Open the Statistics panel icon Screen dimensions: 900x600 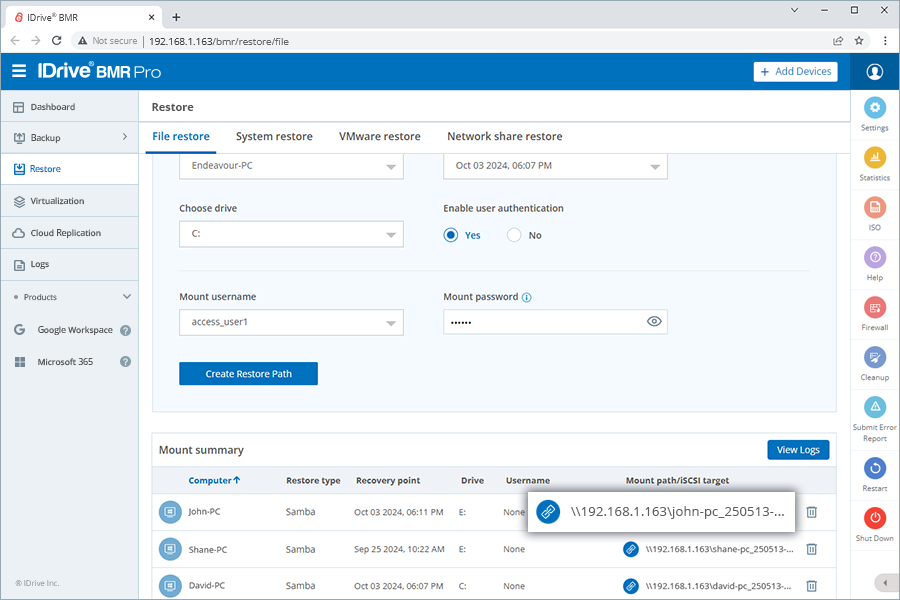875,158
